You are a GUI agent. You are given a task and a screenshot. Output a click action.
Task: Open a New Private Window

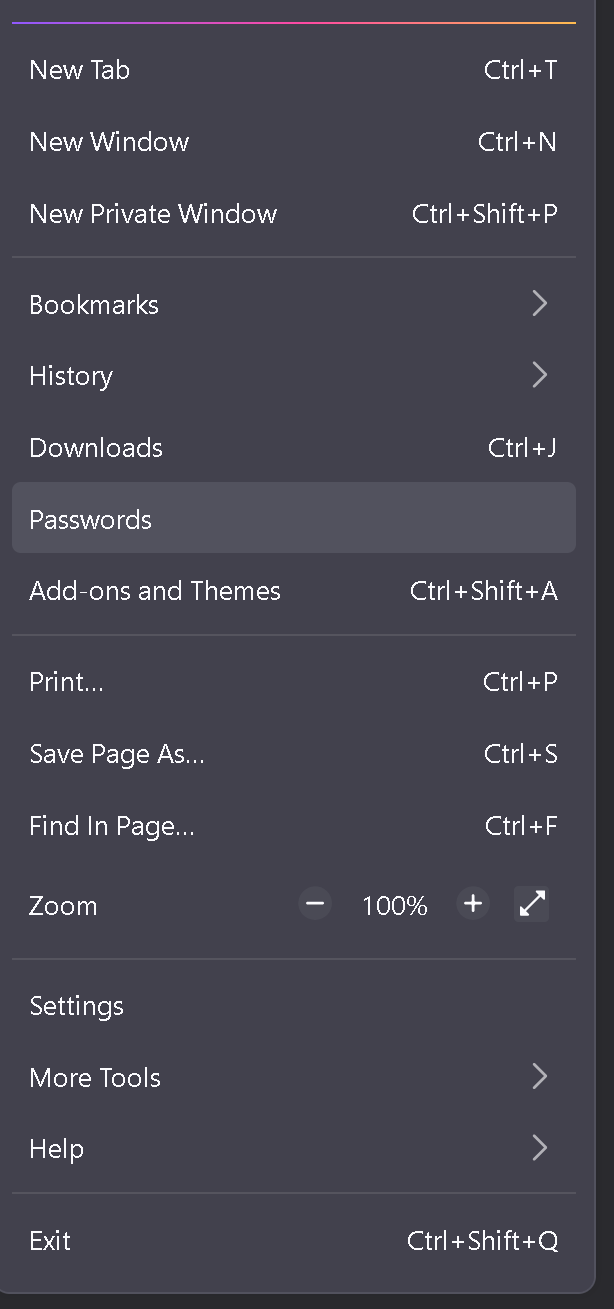[294, 214]
